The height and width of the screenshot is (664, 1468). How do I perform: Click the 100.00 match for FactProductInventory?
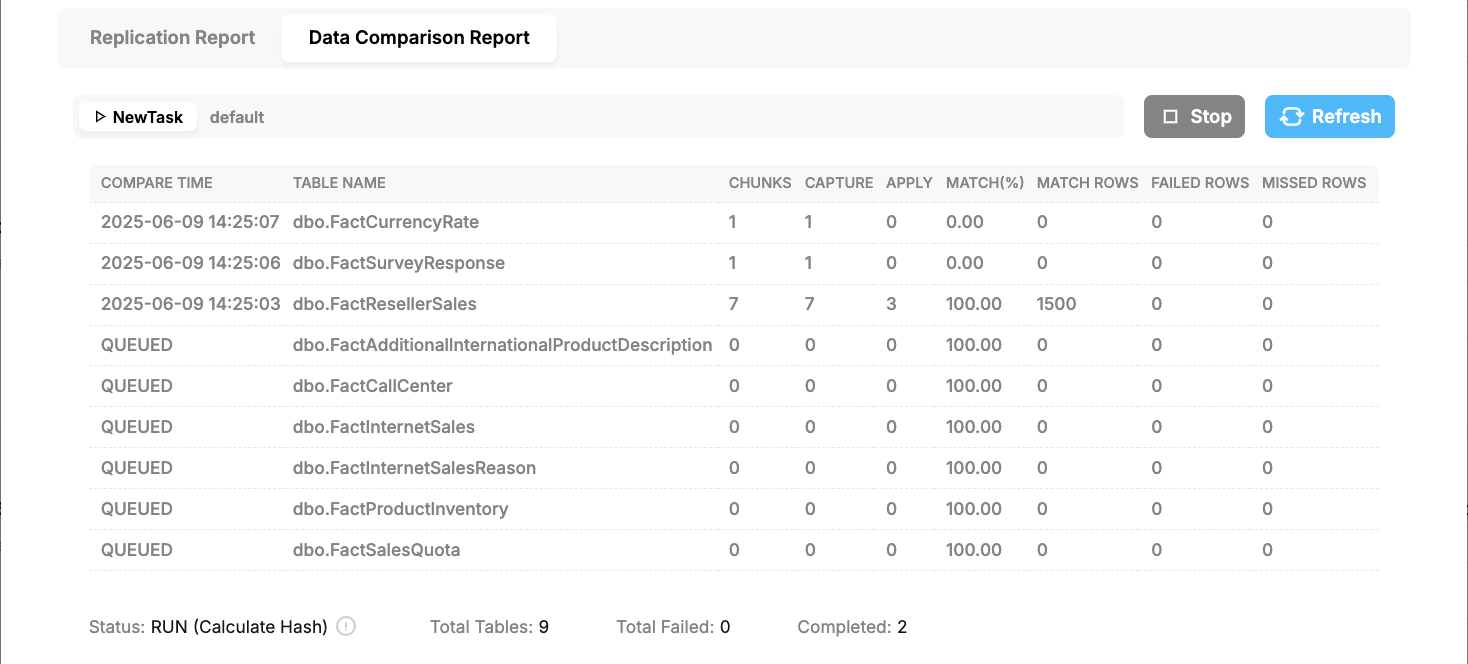[974, 509]
